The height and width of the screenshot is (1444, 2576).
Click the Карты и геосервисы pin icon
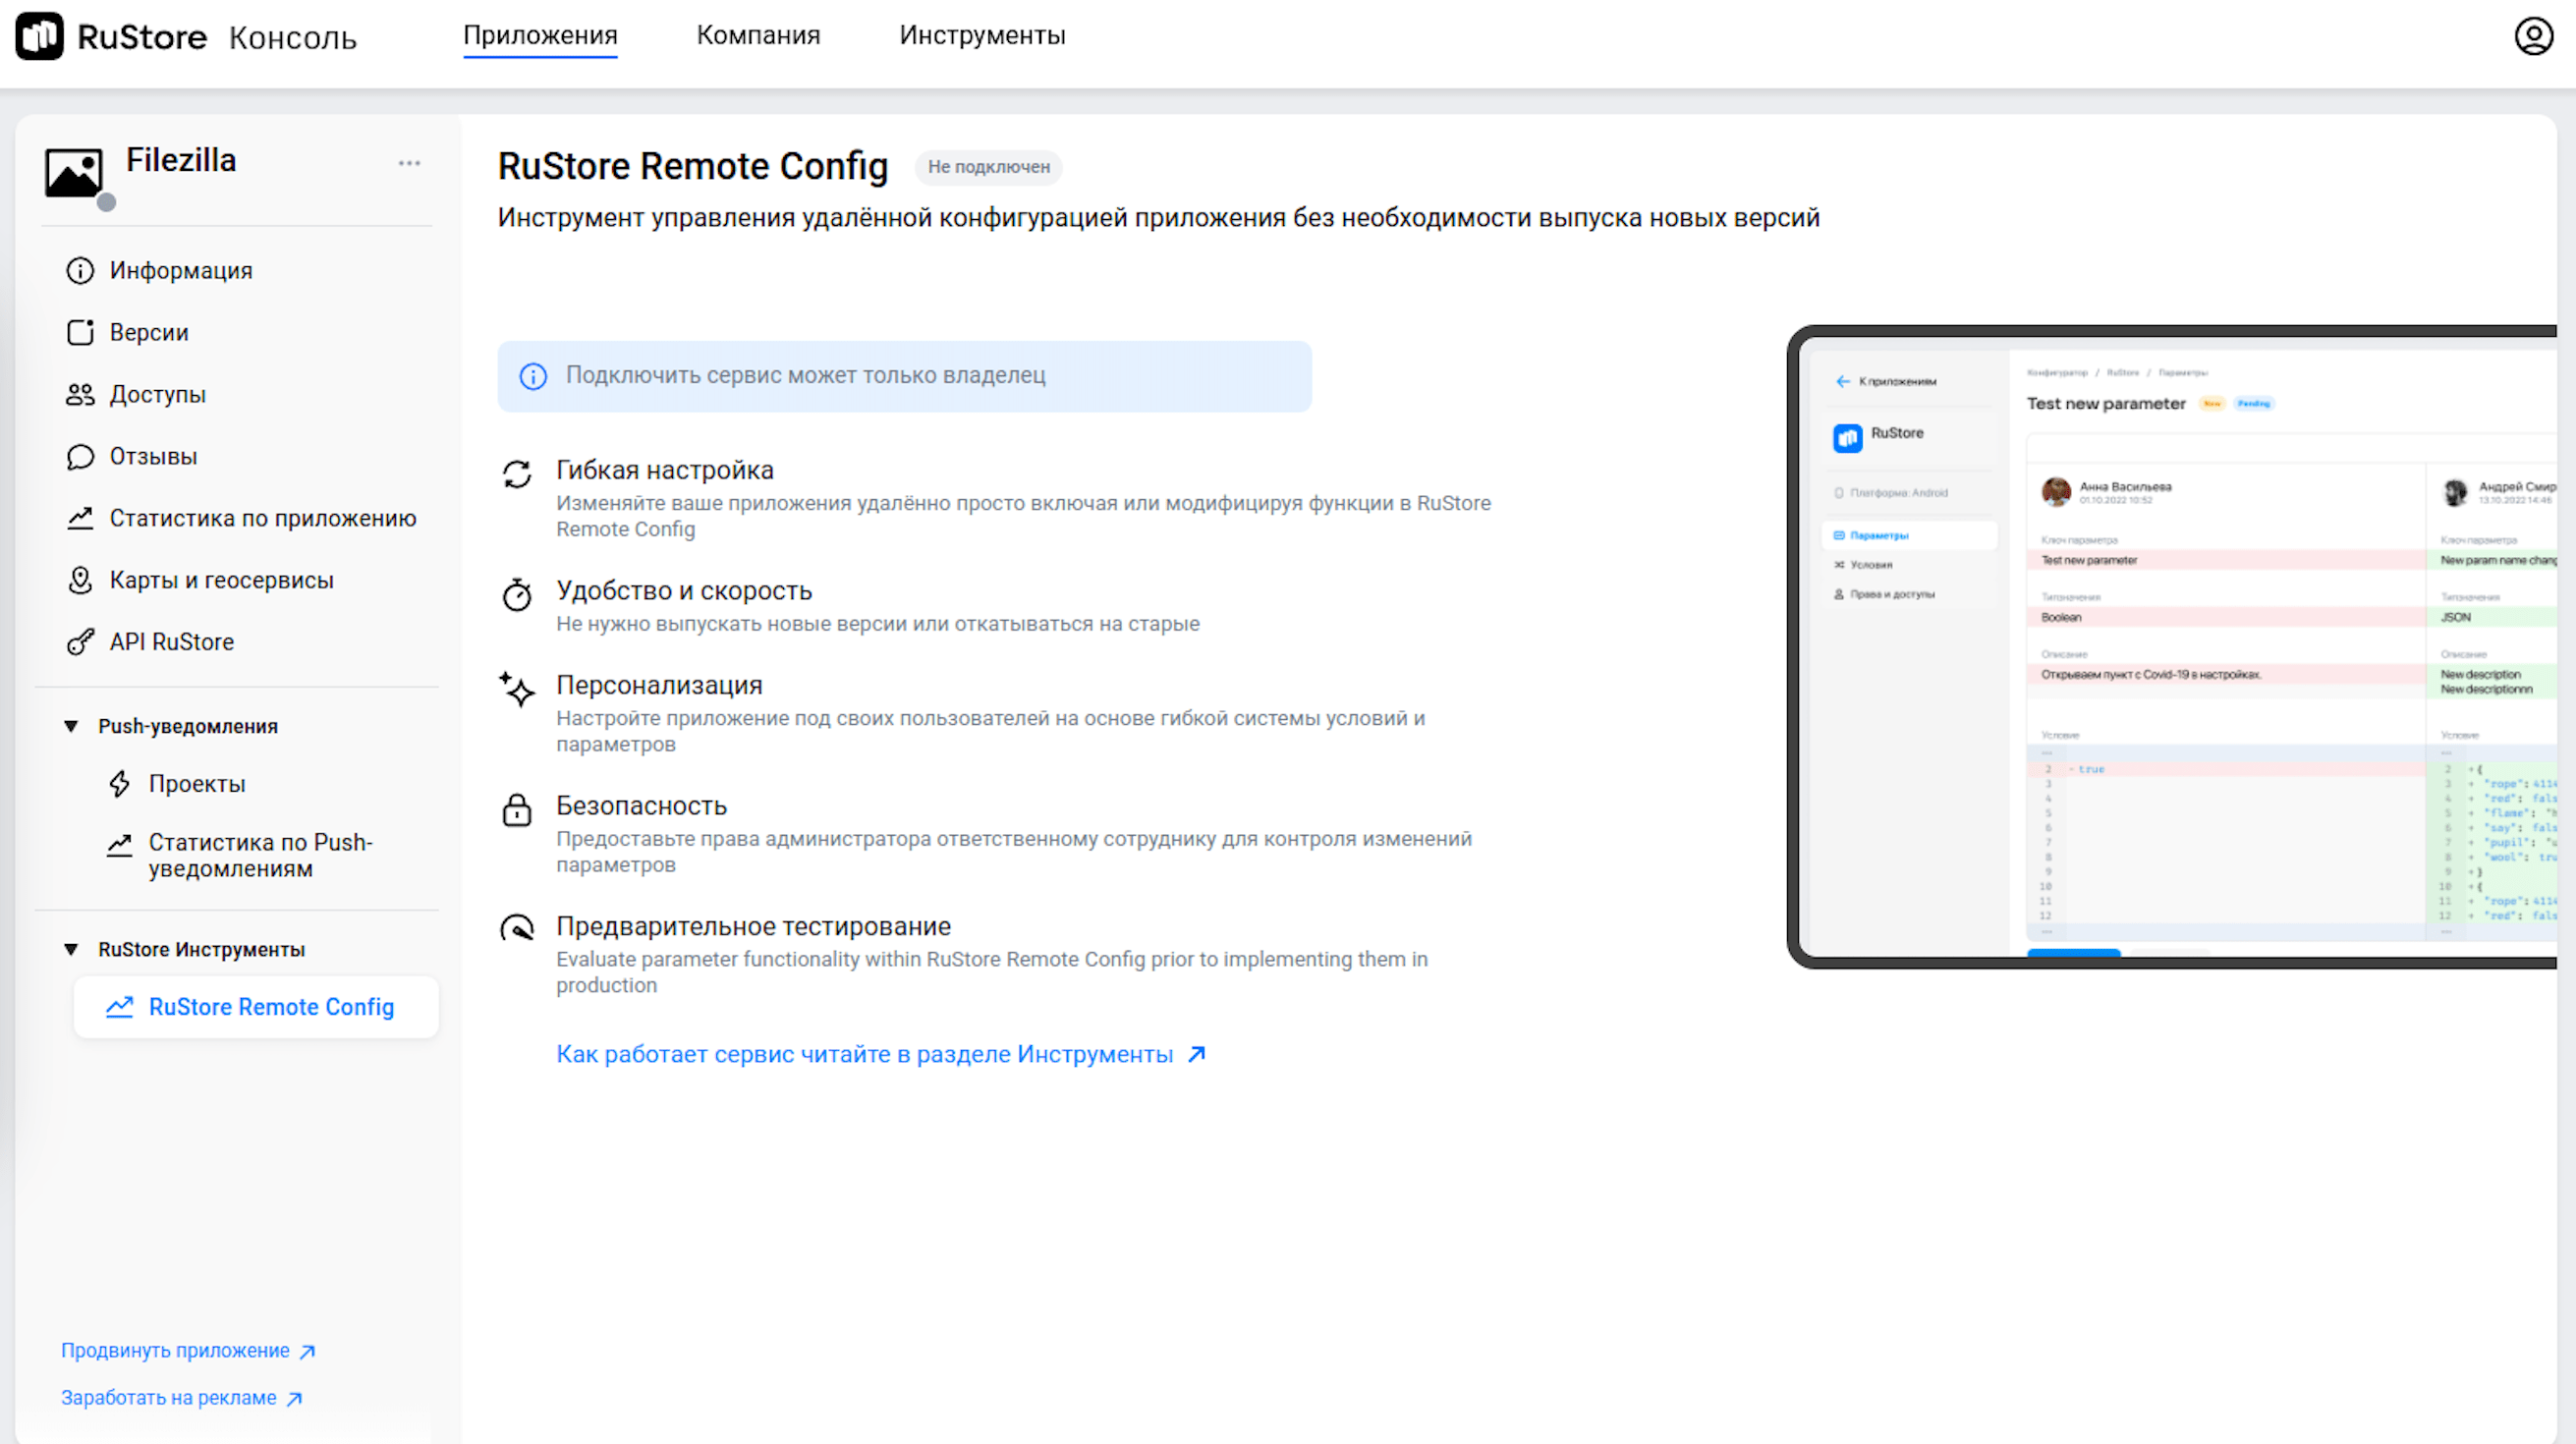(80, 580)
